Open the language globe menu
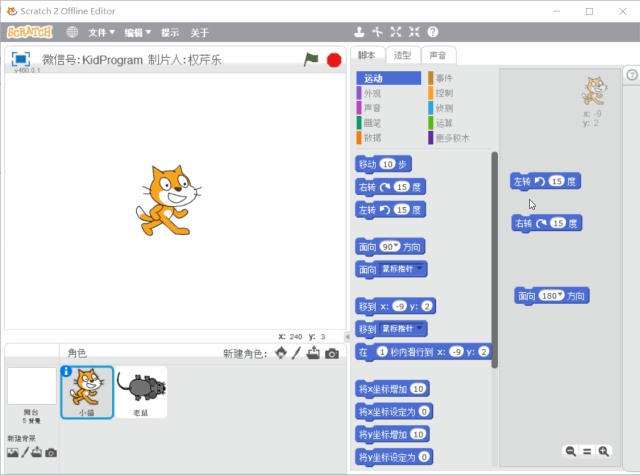Viewport: 640px width, 475px height. 72,32
